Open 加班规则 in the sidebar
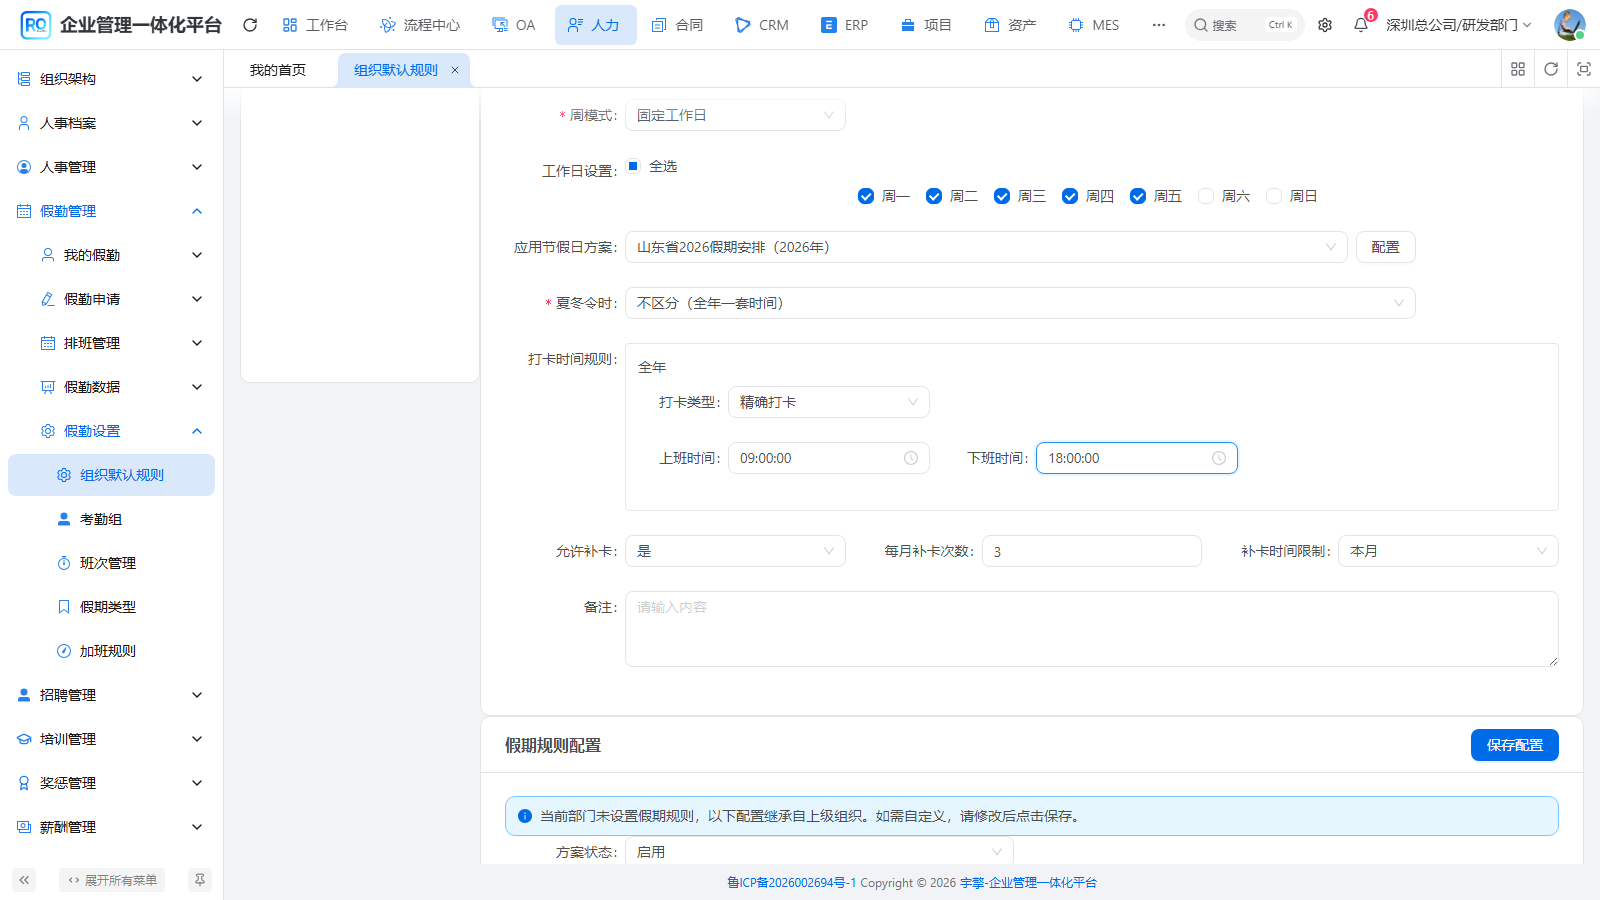The image size is (1600, 900). (x=111, y=651)
